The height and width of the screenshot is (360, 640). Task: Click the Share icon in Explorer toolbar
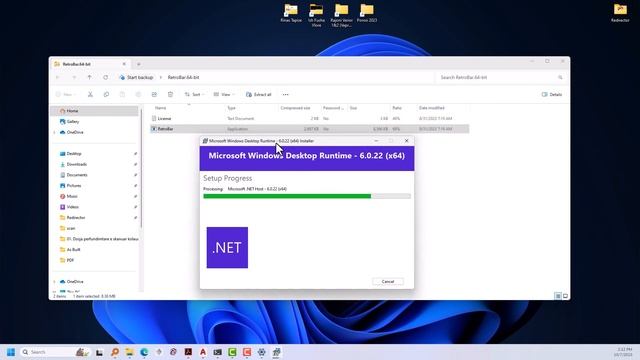coord(154,94)
